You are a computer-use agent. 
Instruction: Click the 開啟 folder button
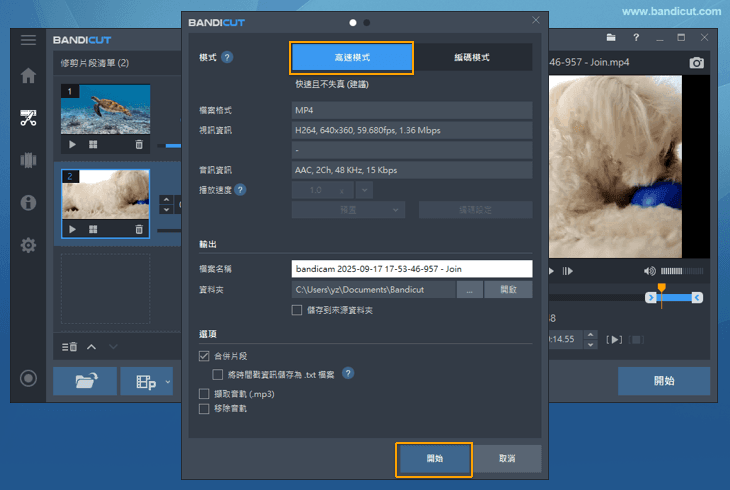508,290
